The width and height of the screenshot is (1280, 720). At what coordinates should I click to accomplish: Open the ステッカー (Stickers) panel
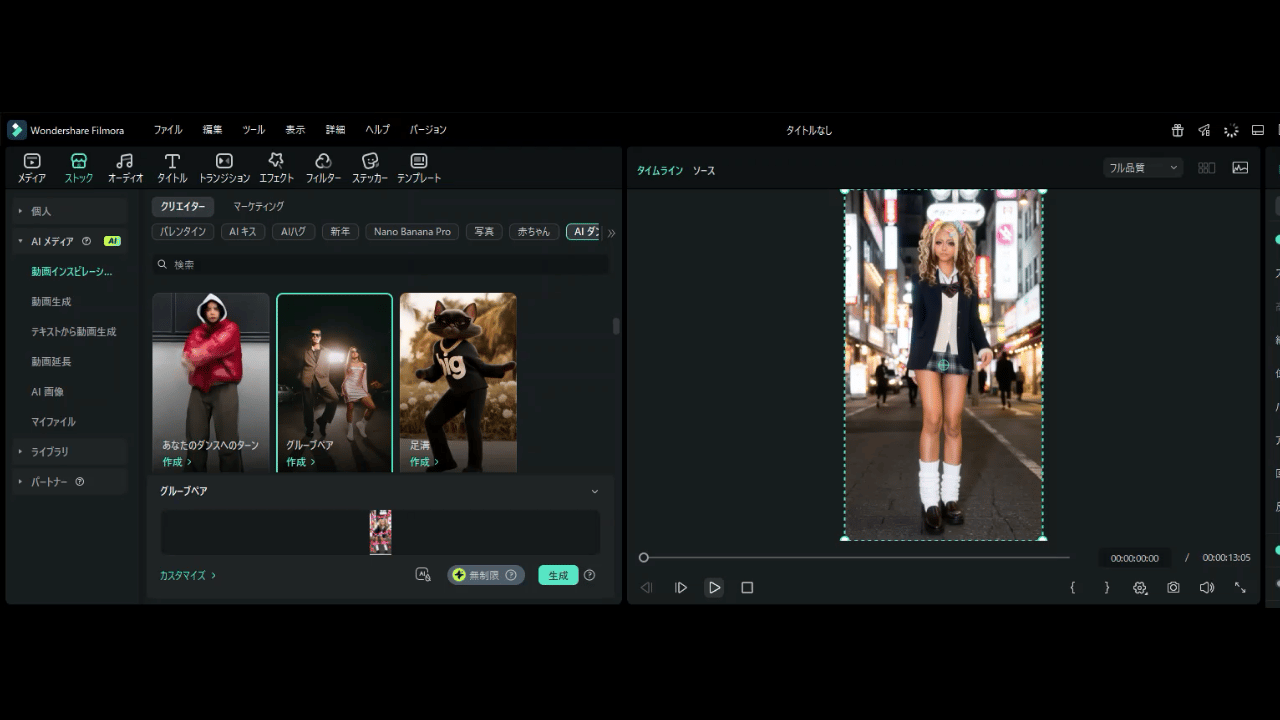[370, 167]
